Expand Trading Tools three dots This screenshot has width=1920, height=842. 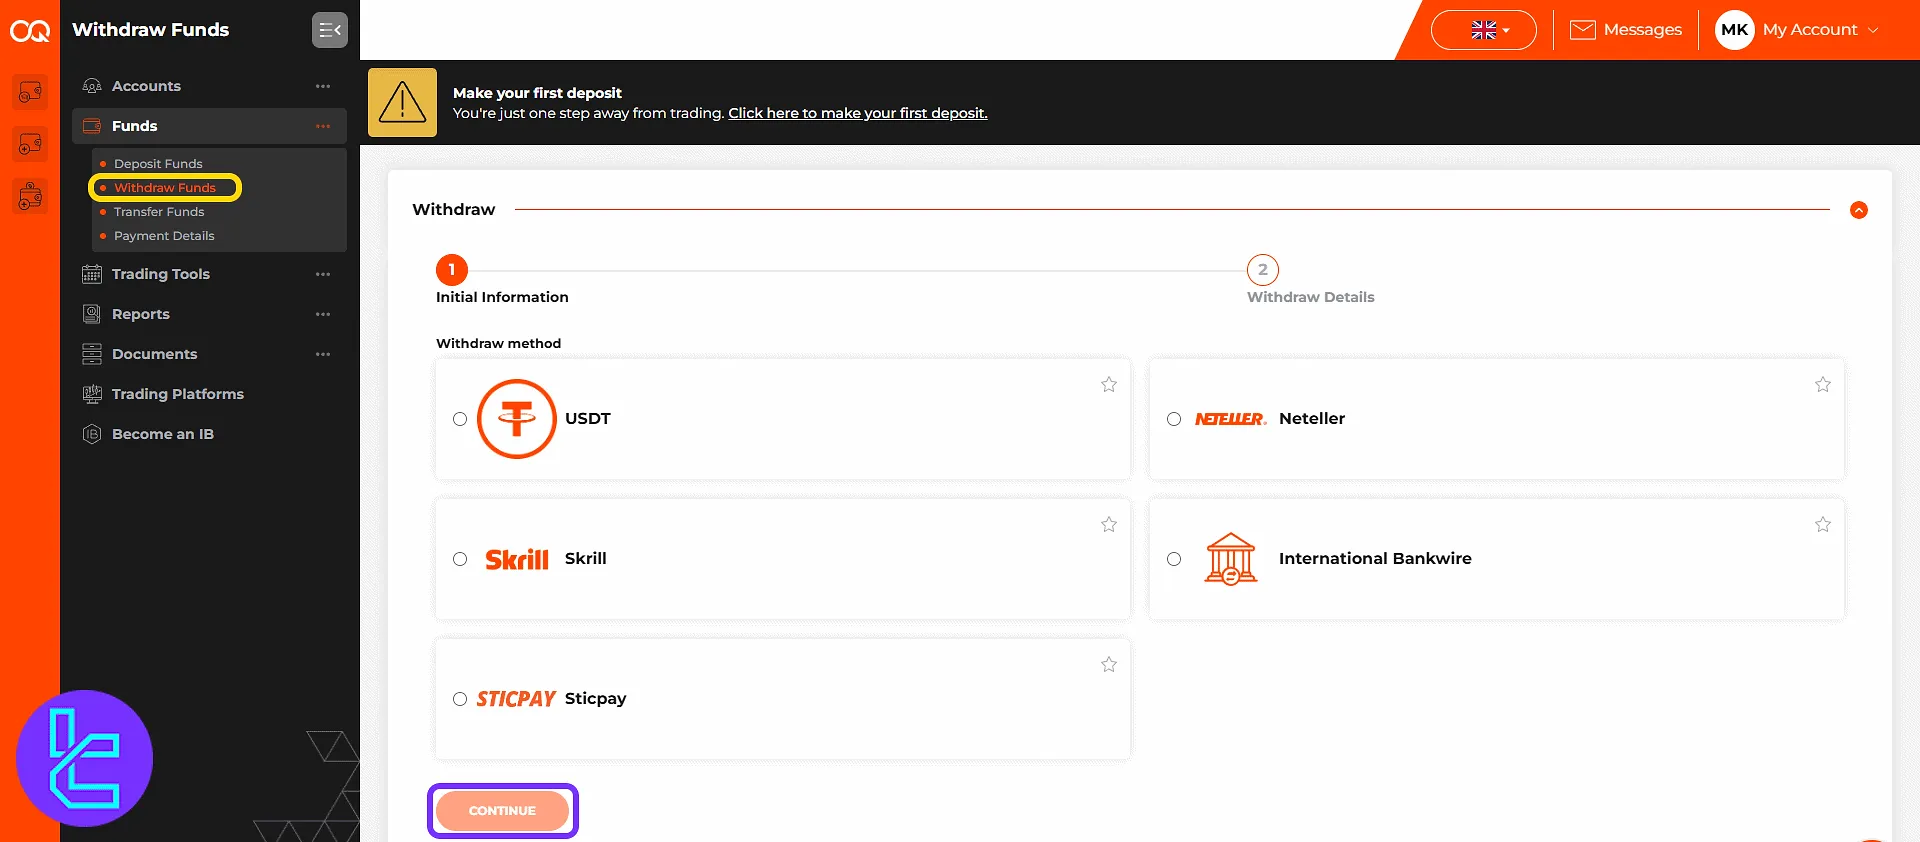pos(323,274)
